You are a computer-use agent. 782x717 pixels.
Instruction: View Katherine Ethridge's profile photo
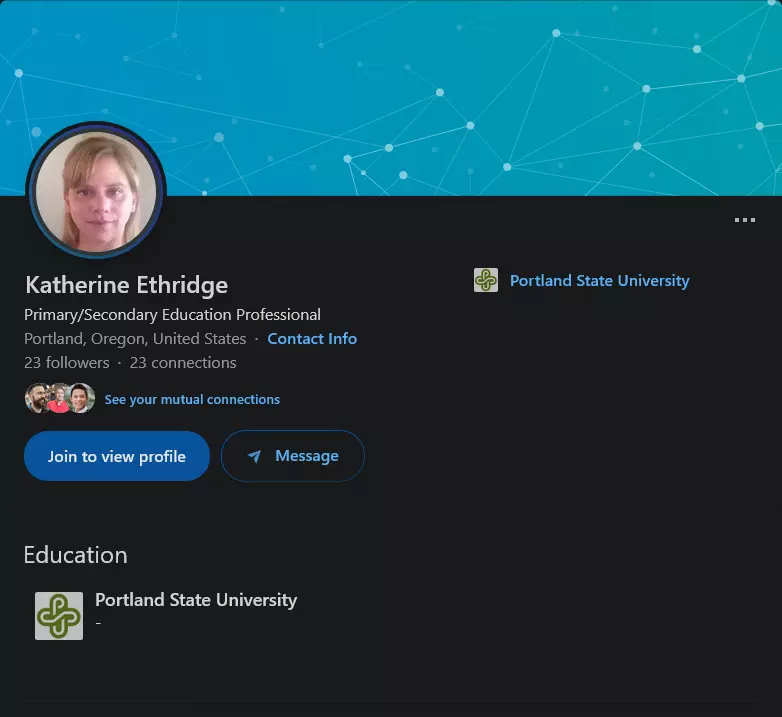coord(96,191)
